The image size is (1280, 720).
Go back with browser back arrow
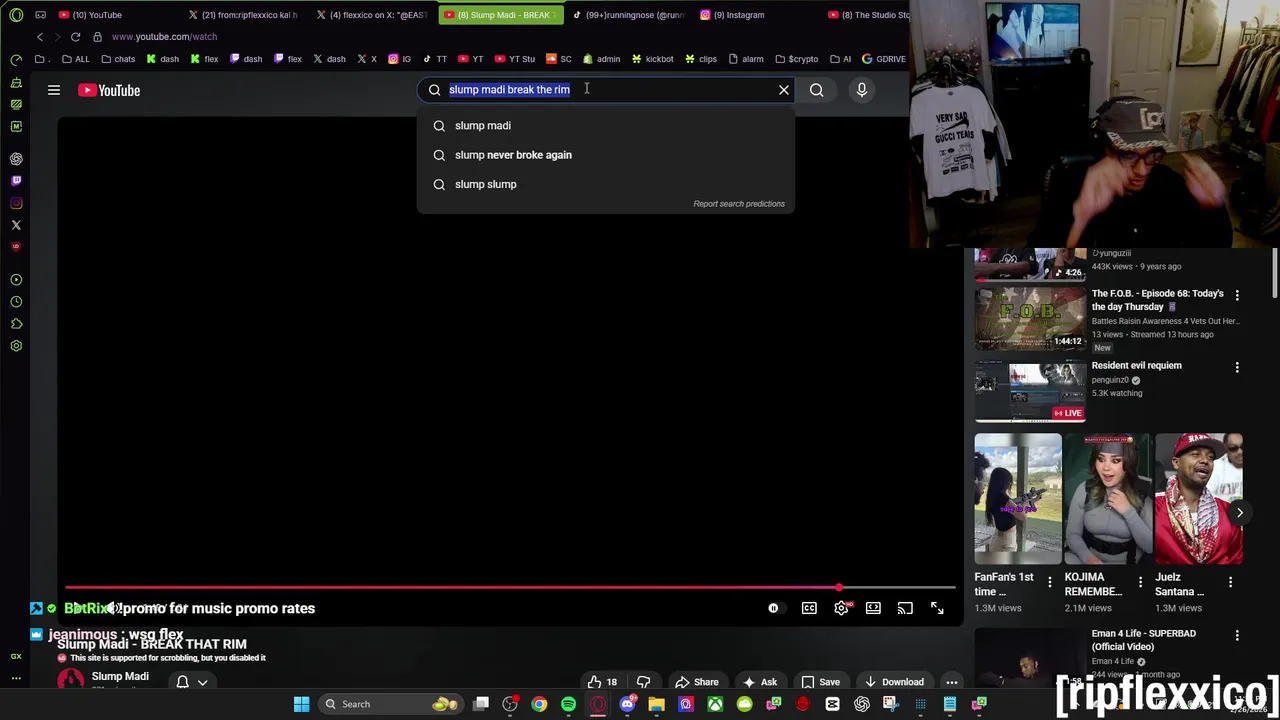pyautogui.click(x=40, y=37)
